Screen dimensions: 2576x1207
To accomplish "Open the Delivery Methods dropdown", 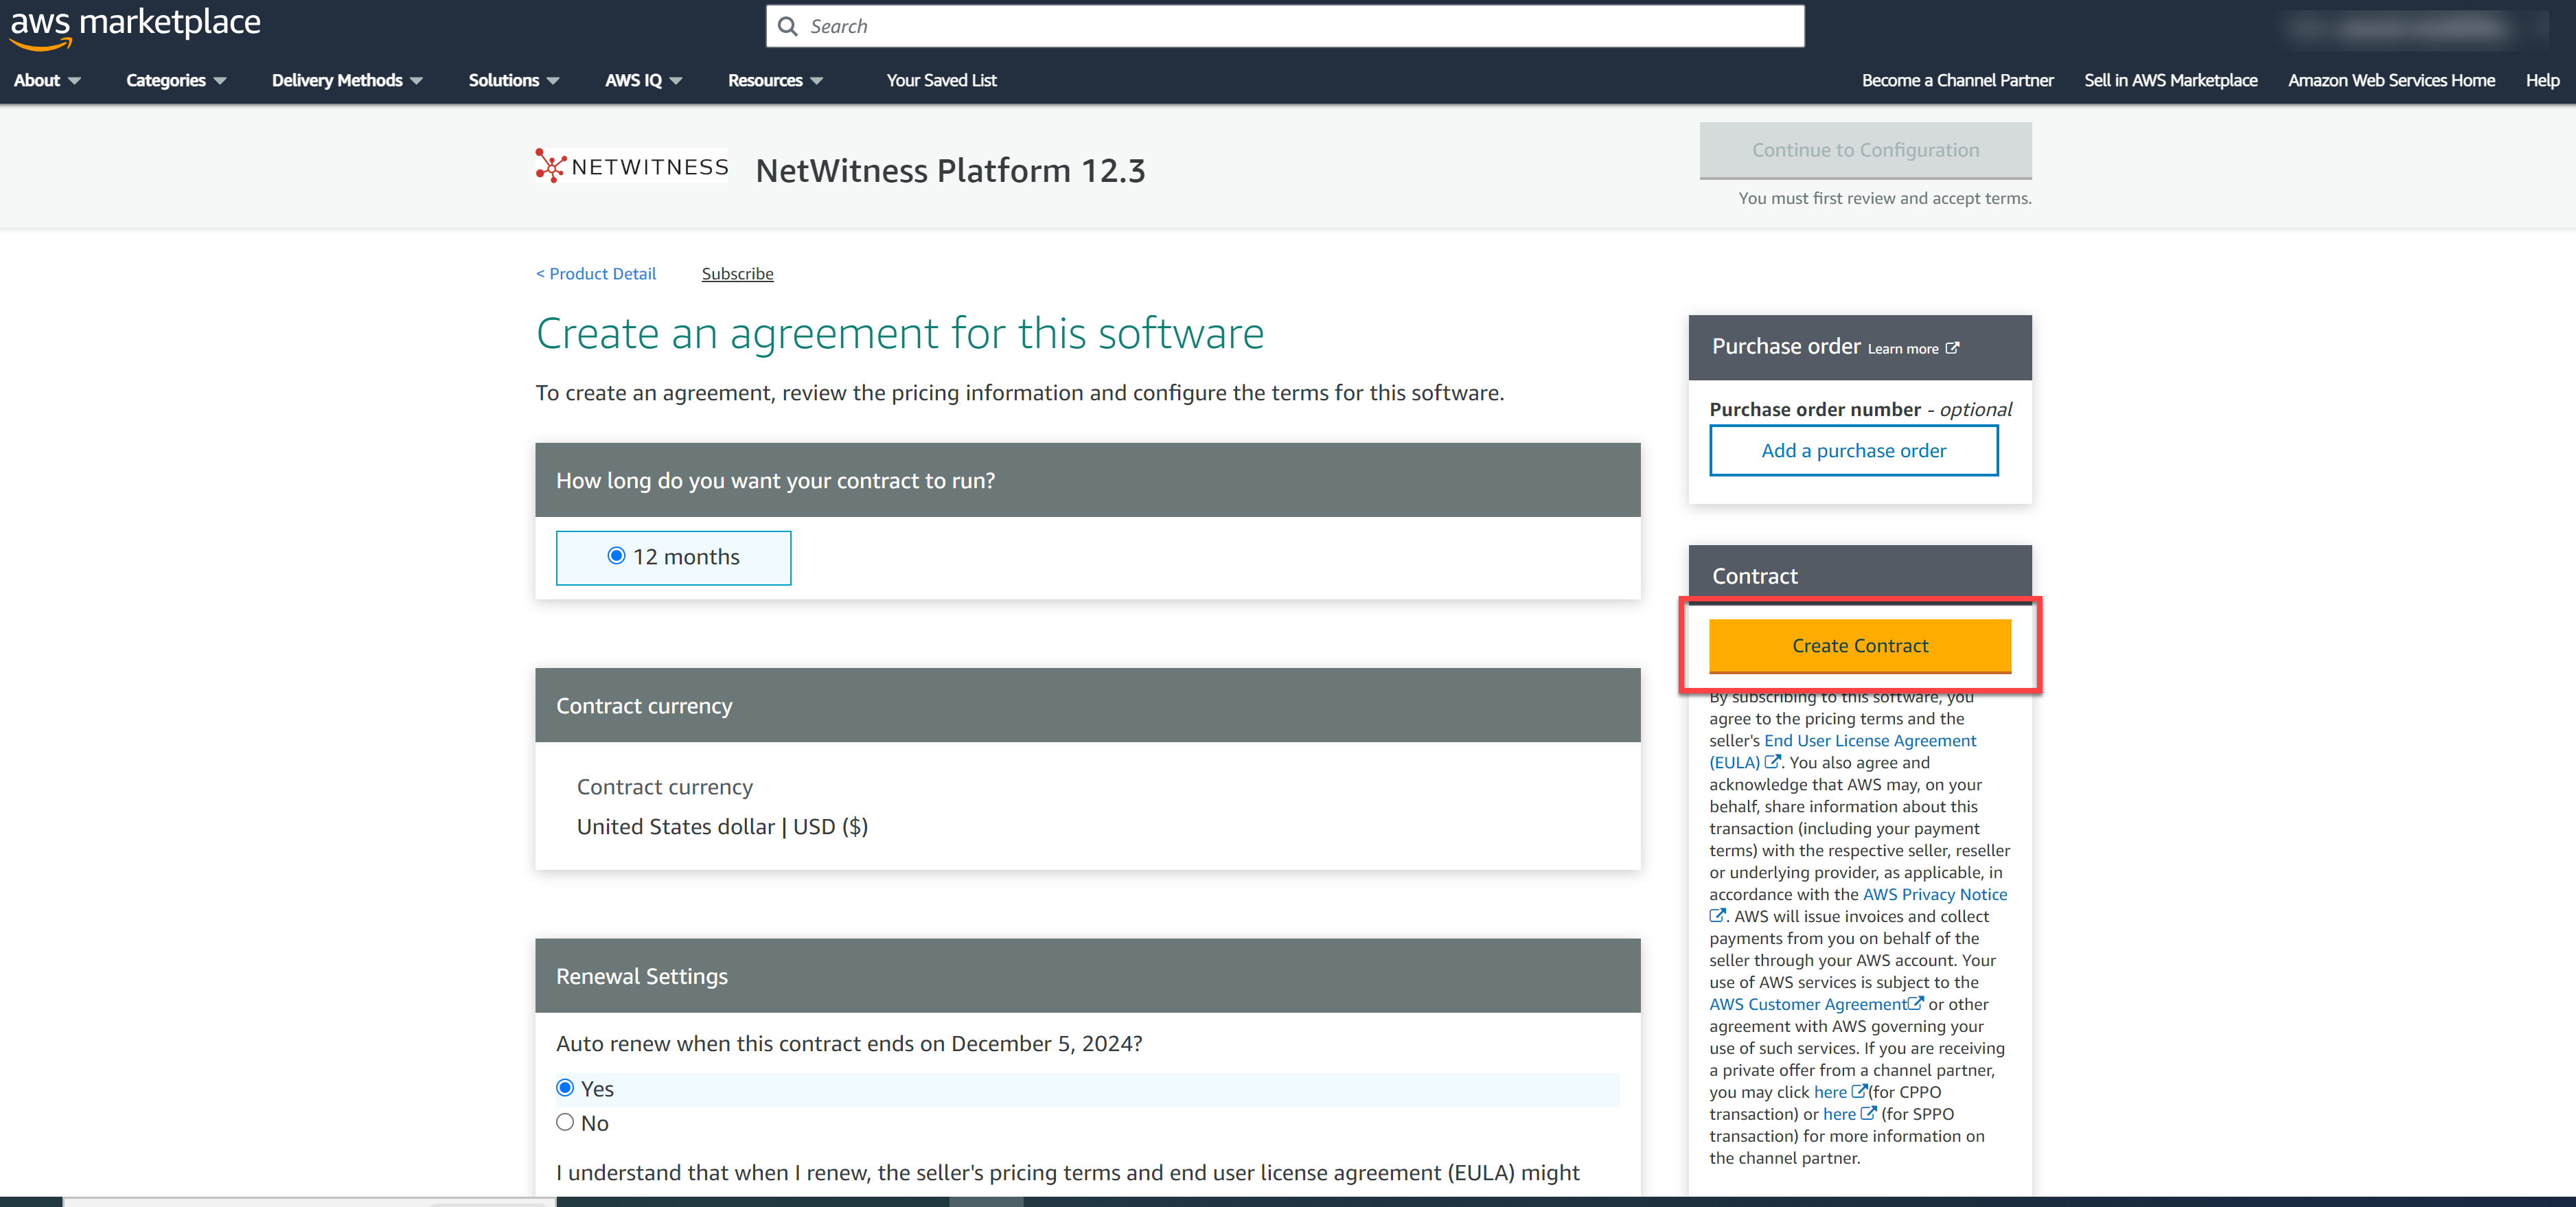I will (346, 80).
